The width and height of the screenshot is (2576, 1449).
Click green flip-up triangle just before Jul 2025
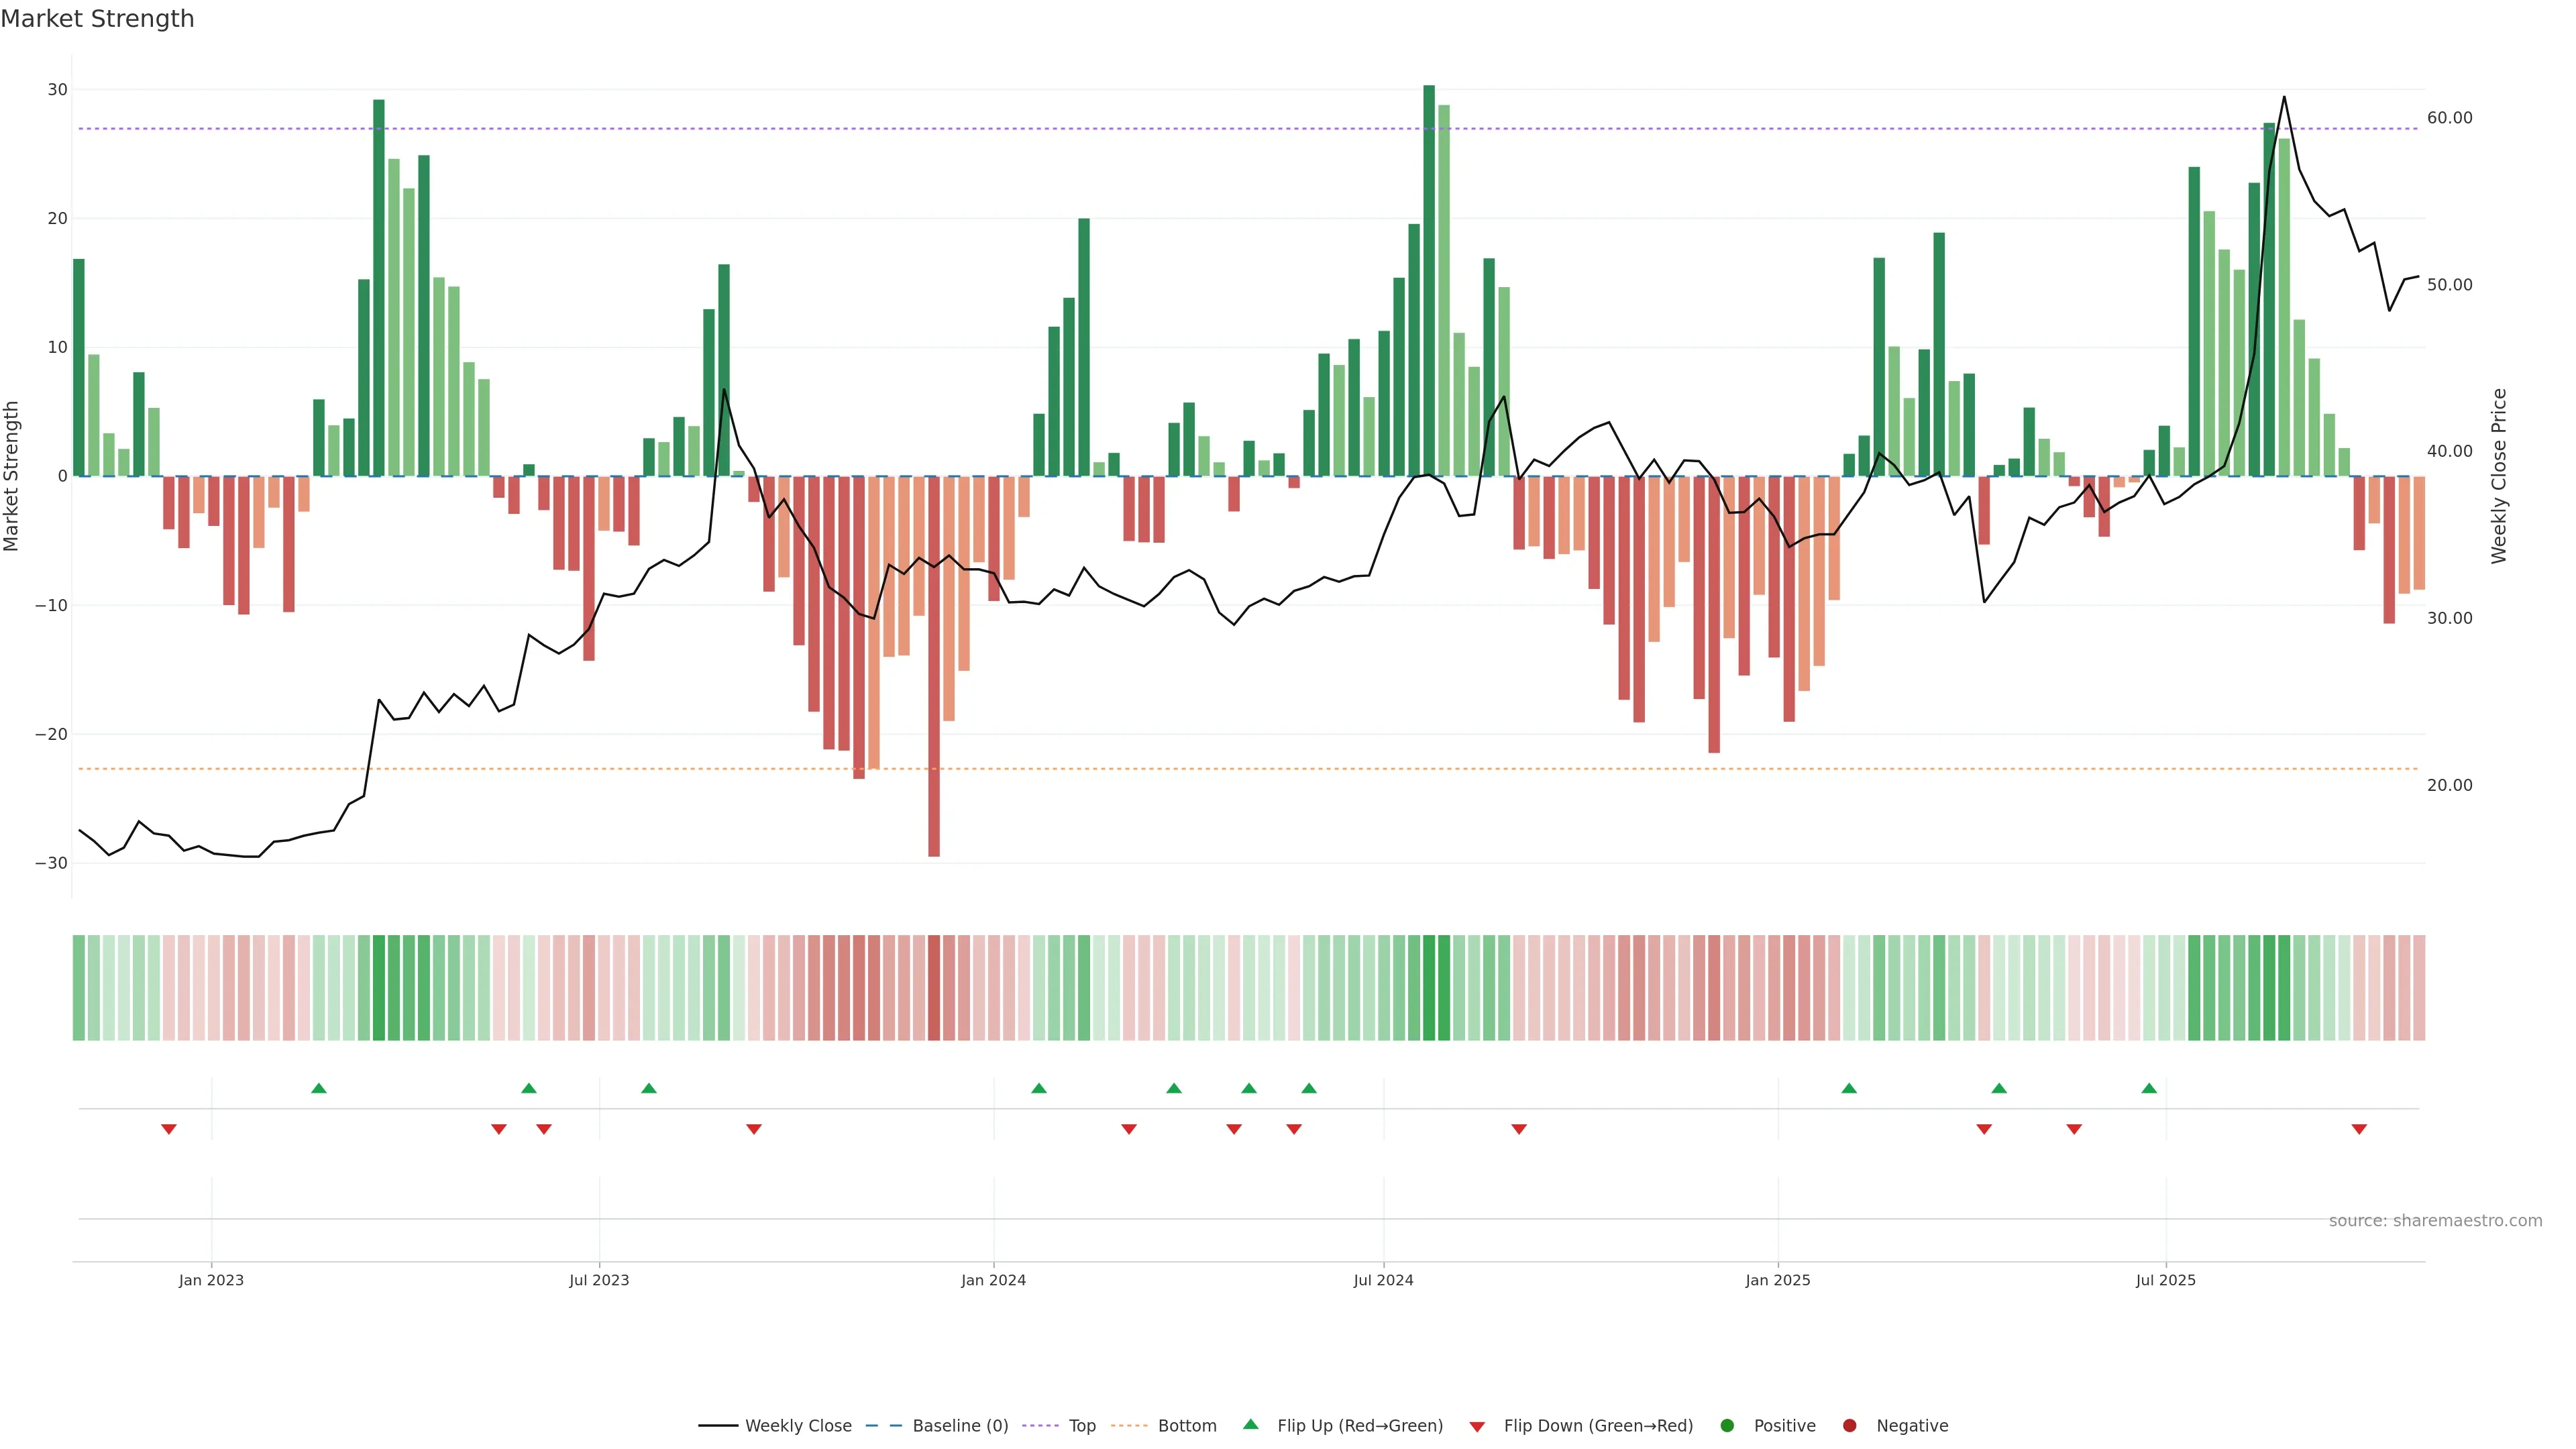[x=2149, y=1088]
